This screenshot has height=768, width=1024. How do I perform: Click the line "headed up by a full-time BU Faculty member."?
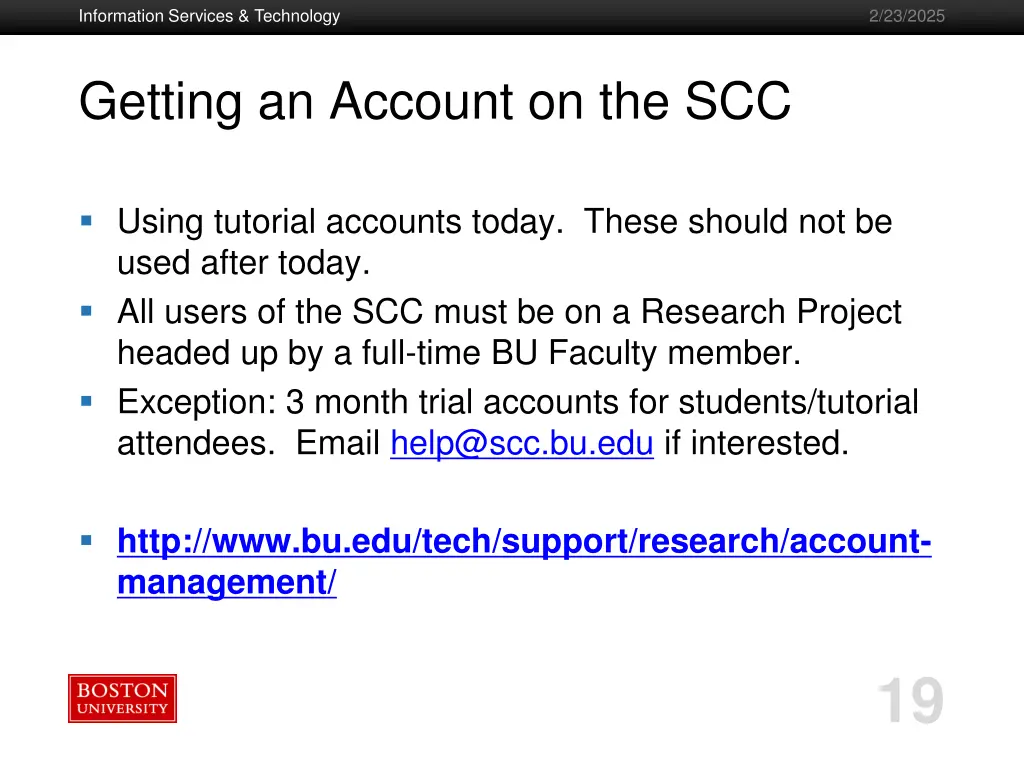(459, 353)
